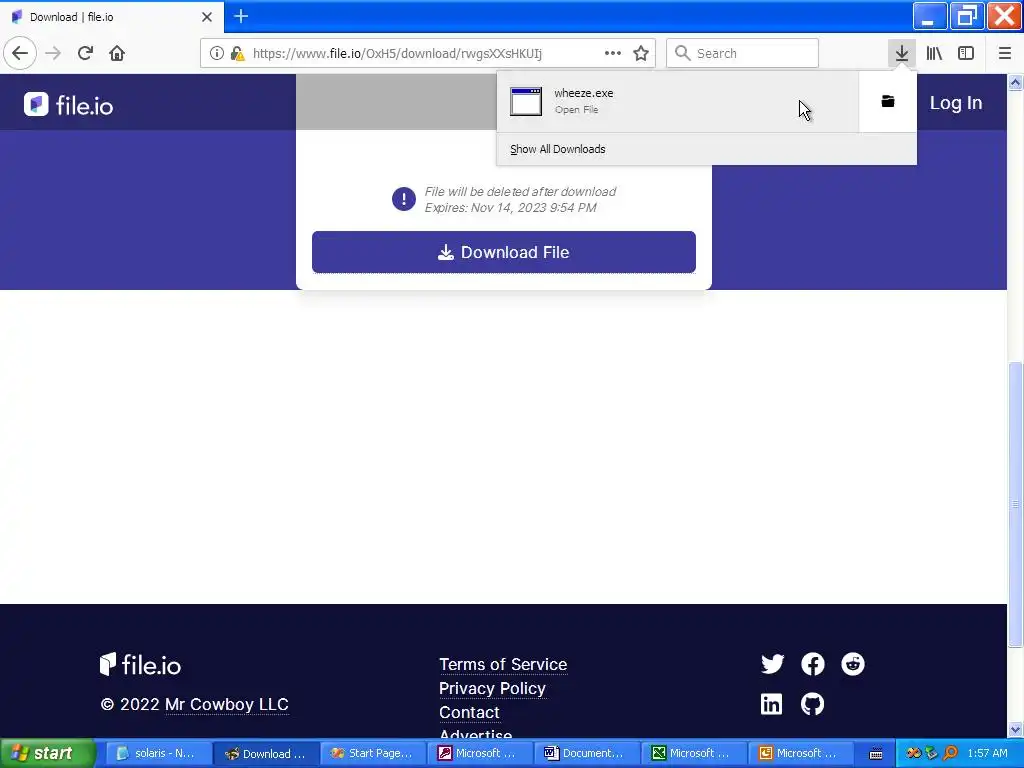Close the Download | file.io tab

pyautogui.click(x=207, y=17)
